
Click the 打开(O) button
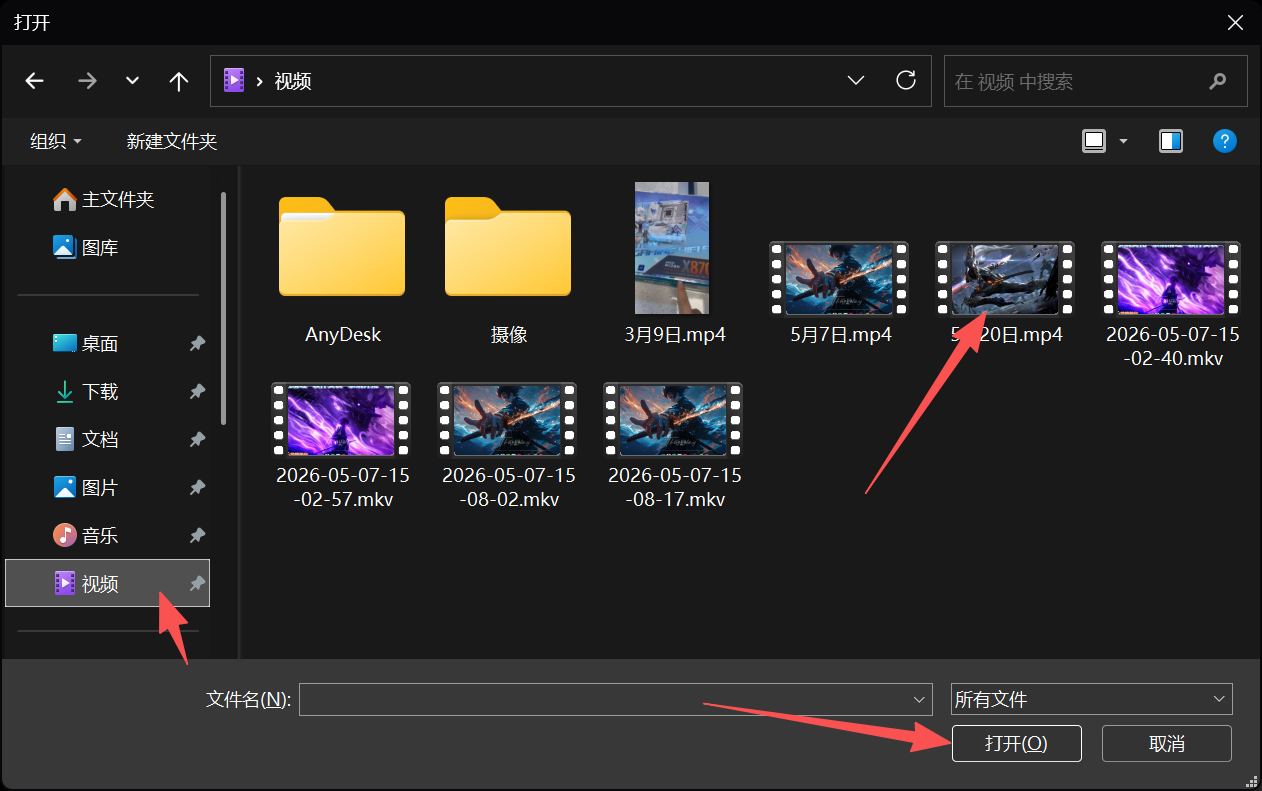[1016, 743]
